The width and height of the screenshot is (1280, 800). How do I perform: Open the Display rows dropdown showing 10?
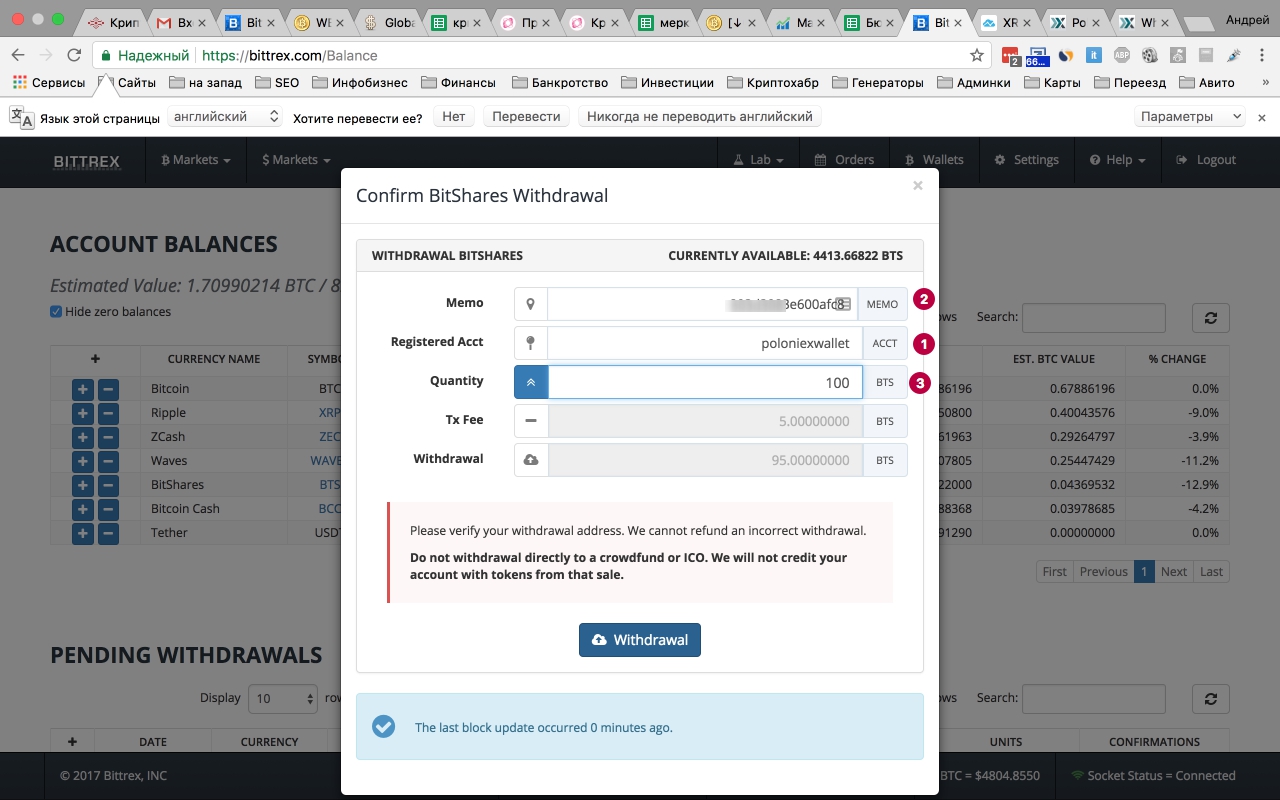pos(283,699)
